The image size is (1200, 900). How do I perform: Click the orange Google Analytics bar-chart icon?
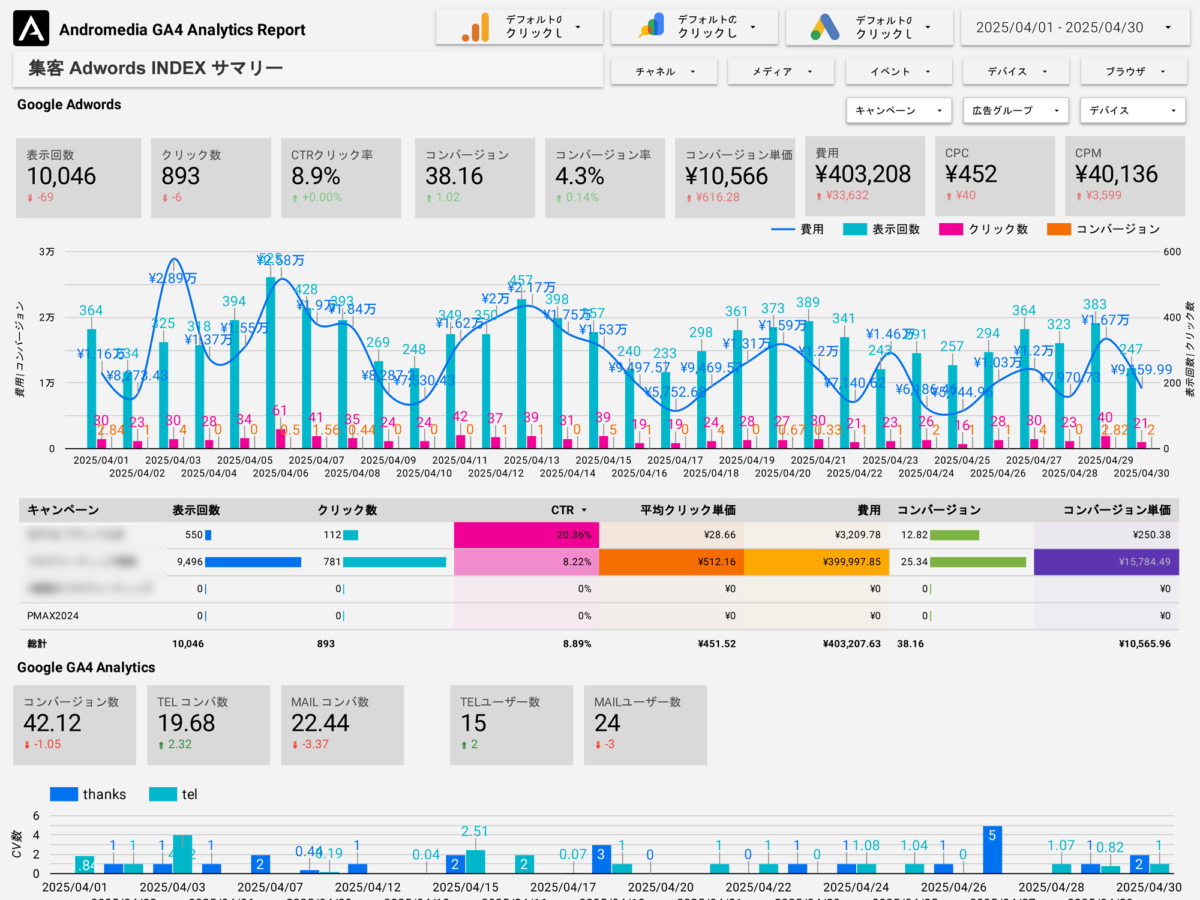click(x=475, y=28)
